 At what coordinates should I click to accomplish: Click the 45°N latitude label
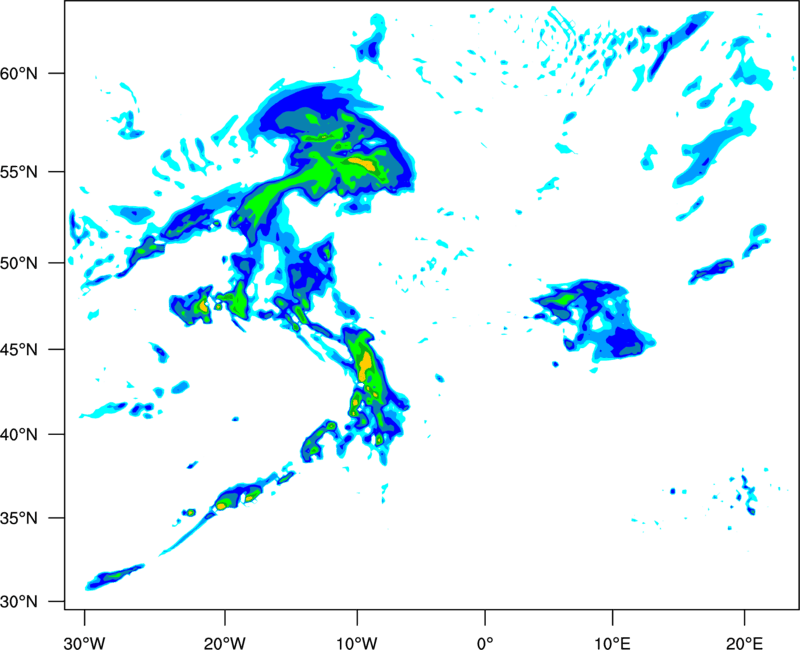pos(19,350)
